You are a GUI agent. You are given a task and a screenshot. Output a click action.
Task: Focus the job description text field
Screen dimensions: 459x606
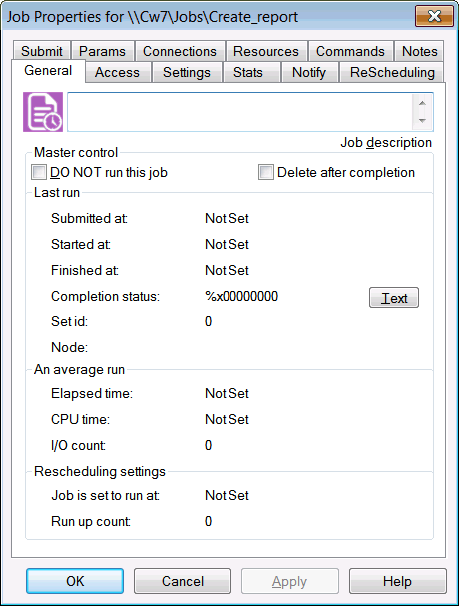(240, 112)
